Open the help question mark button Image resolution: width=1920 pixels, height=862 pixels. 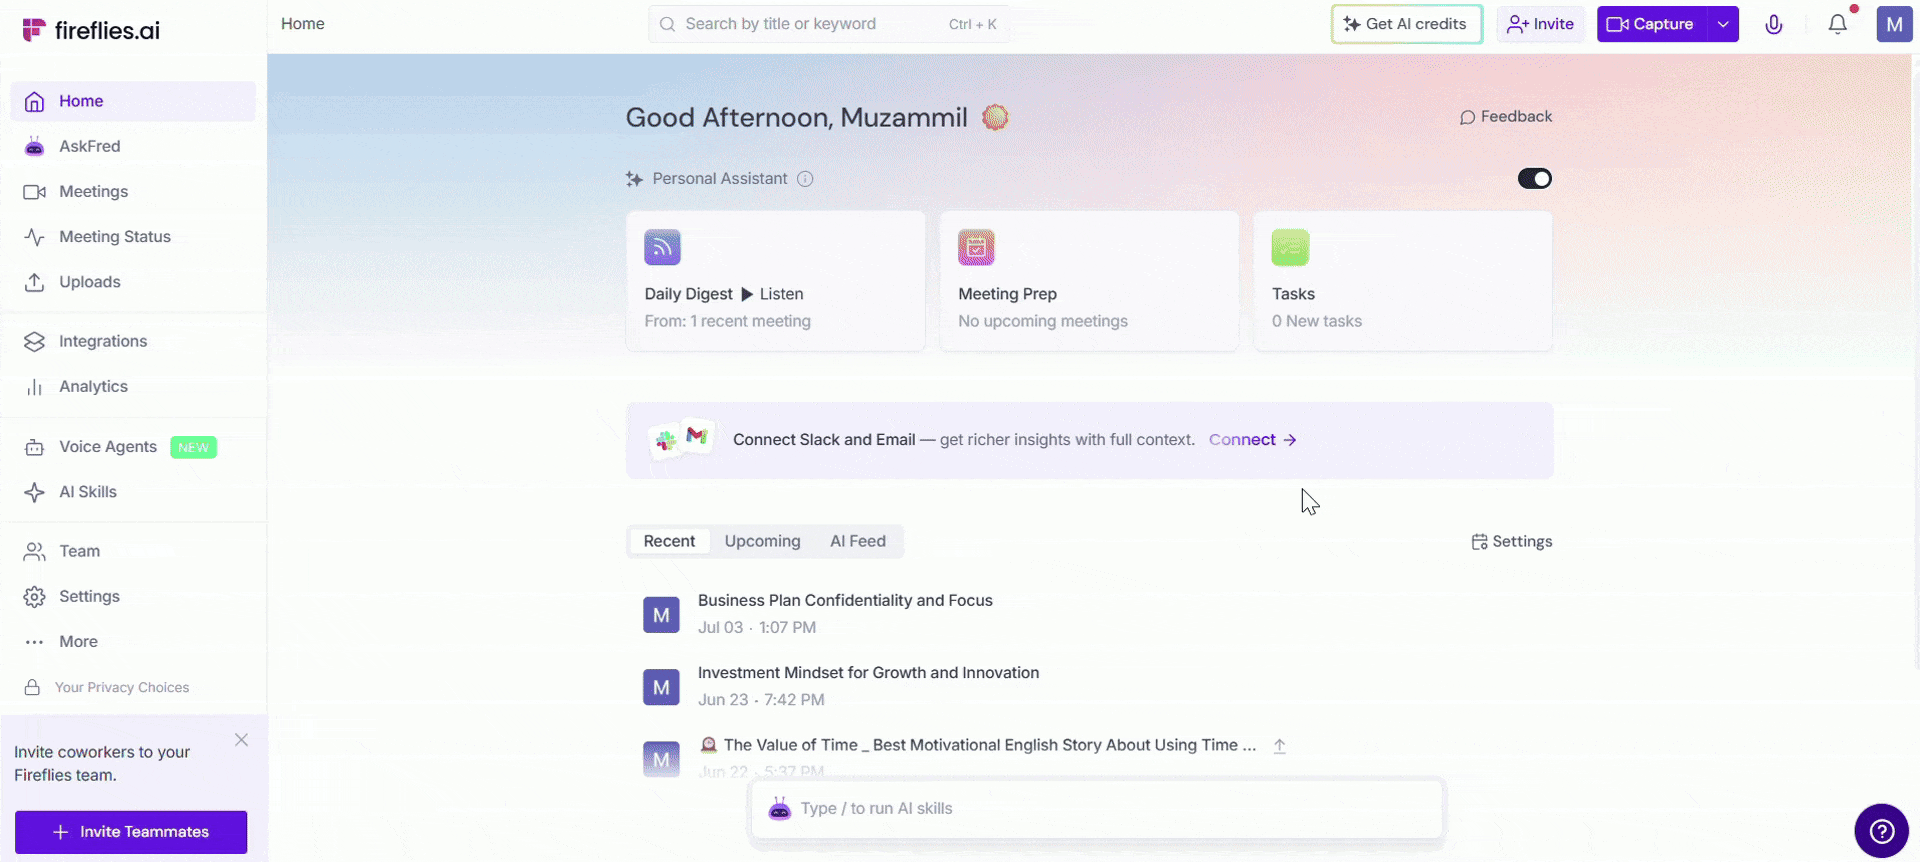(1882, 831)
